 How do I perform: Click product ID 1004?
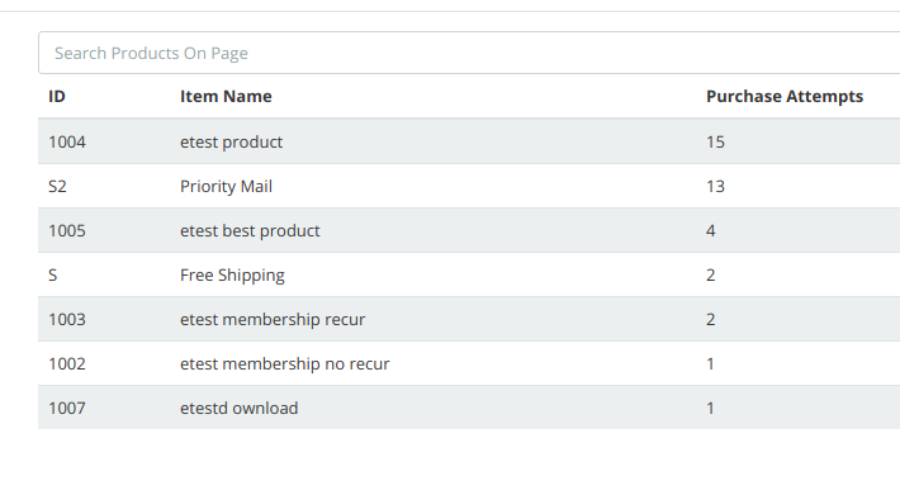[x=67, y=142]
